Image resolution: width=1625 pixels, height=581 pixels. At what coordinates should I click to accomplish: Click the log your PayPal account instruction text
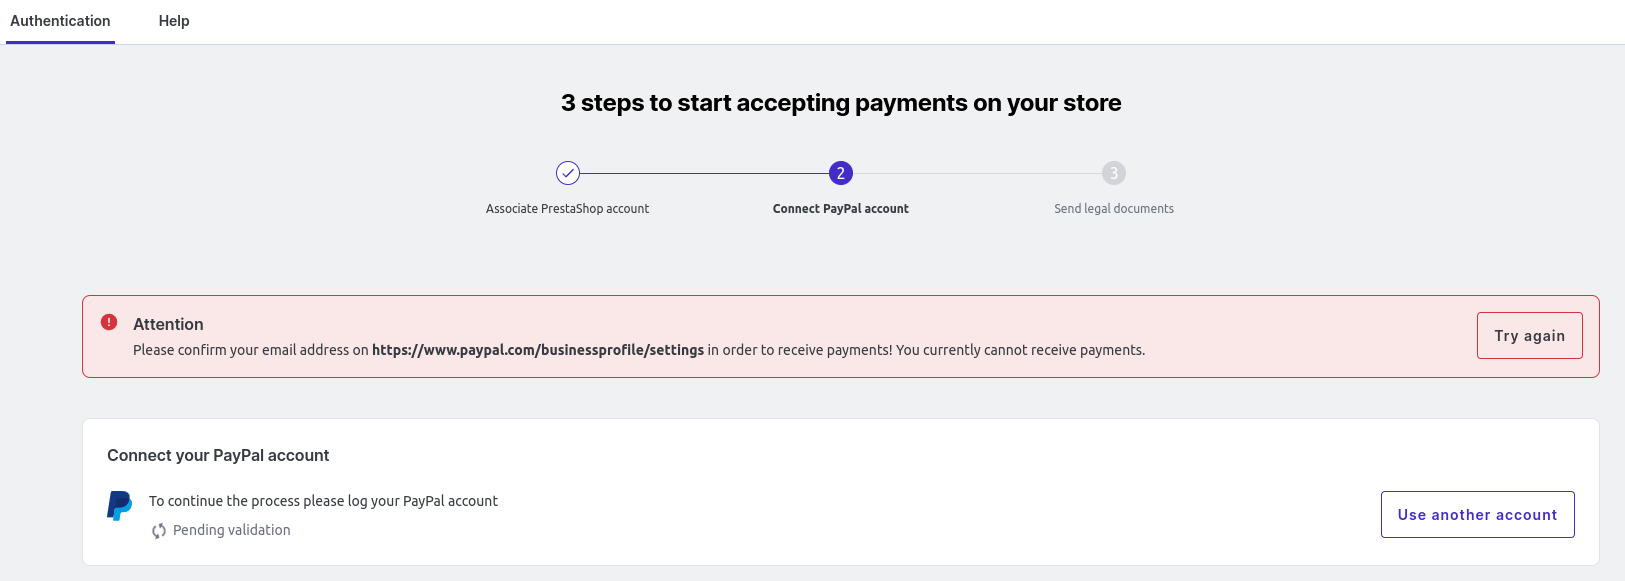(323, 501)
